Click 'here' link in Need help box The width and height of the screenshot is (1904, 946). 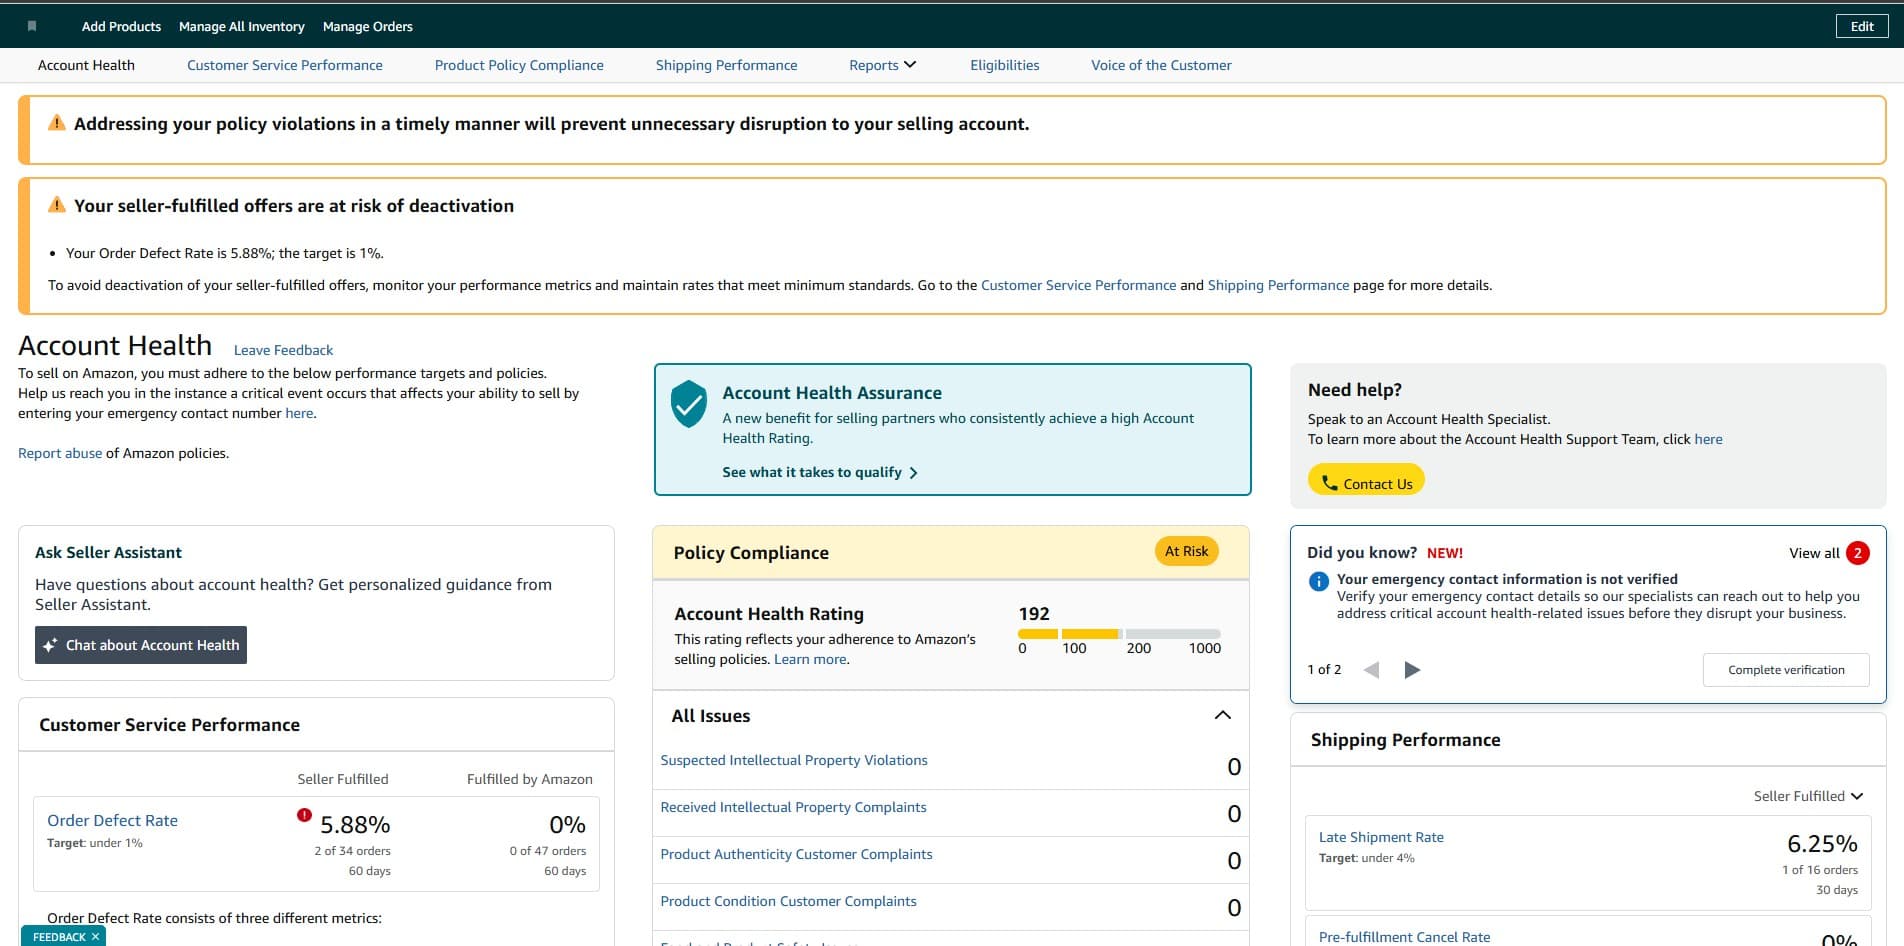tap(1708, 439)
